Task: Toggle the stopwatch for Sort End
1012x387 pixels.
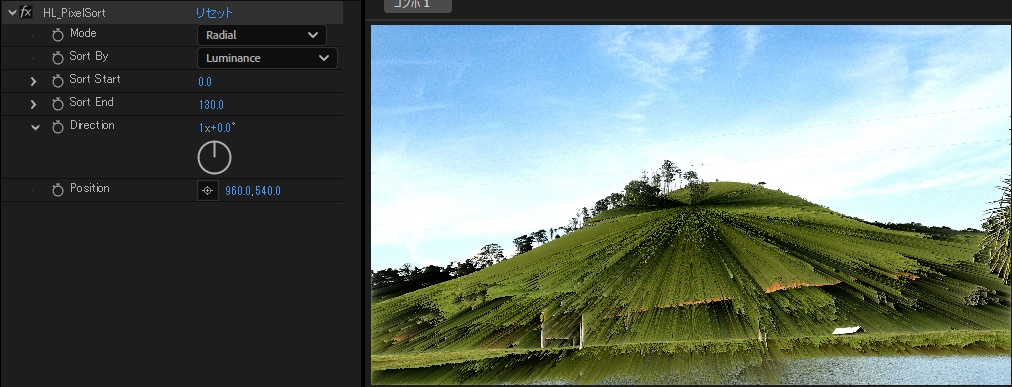Action: click(57, 104)
